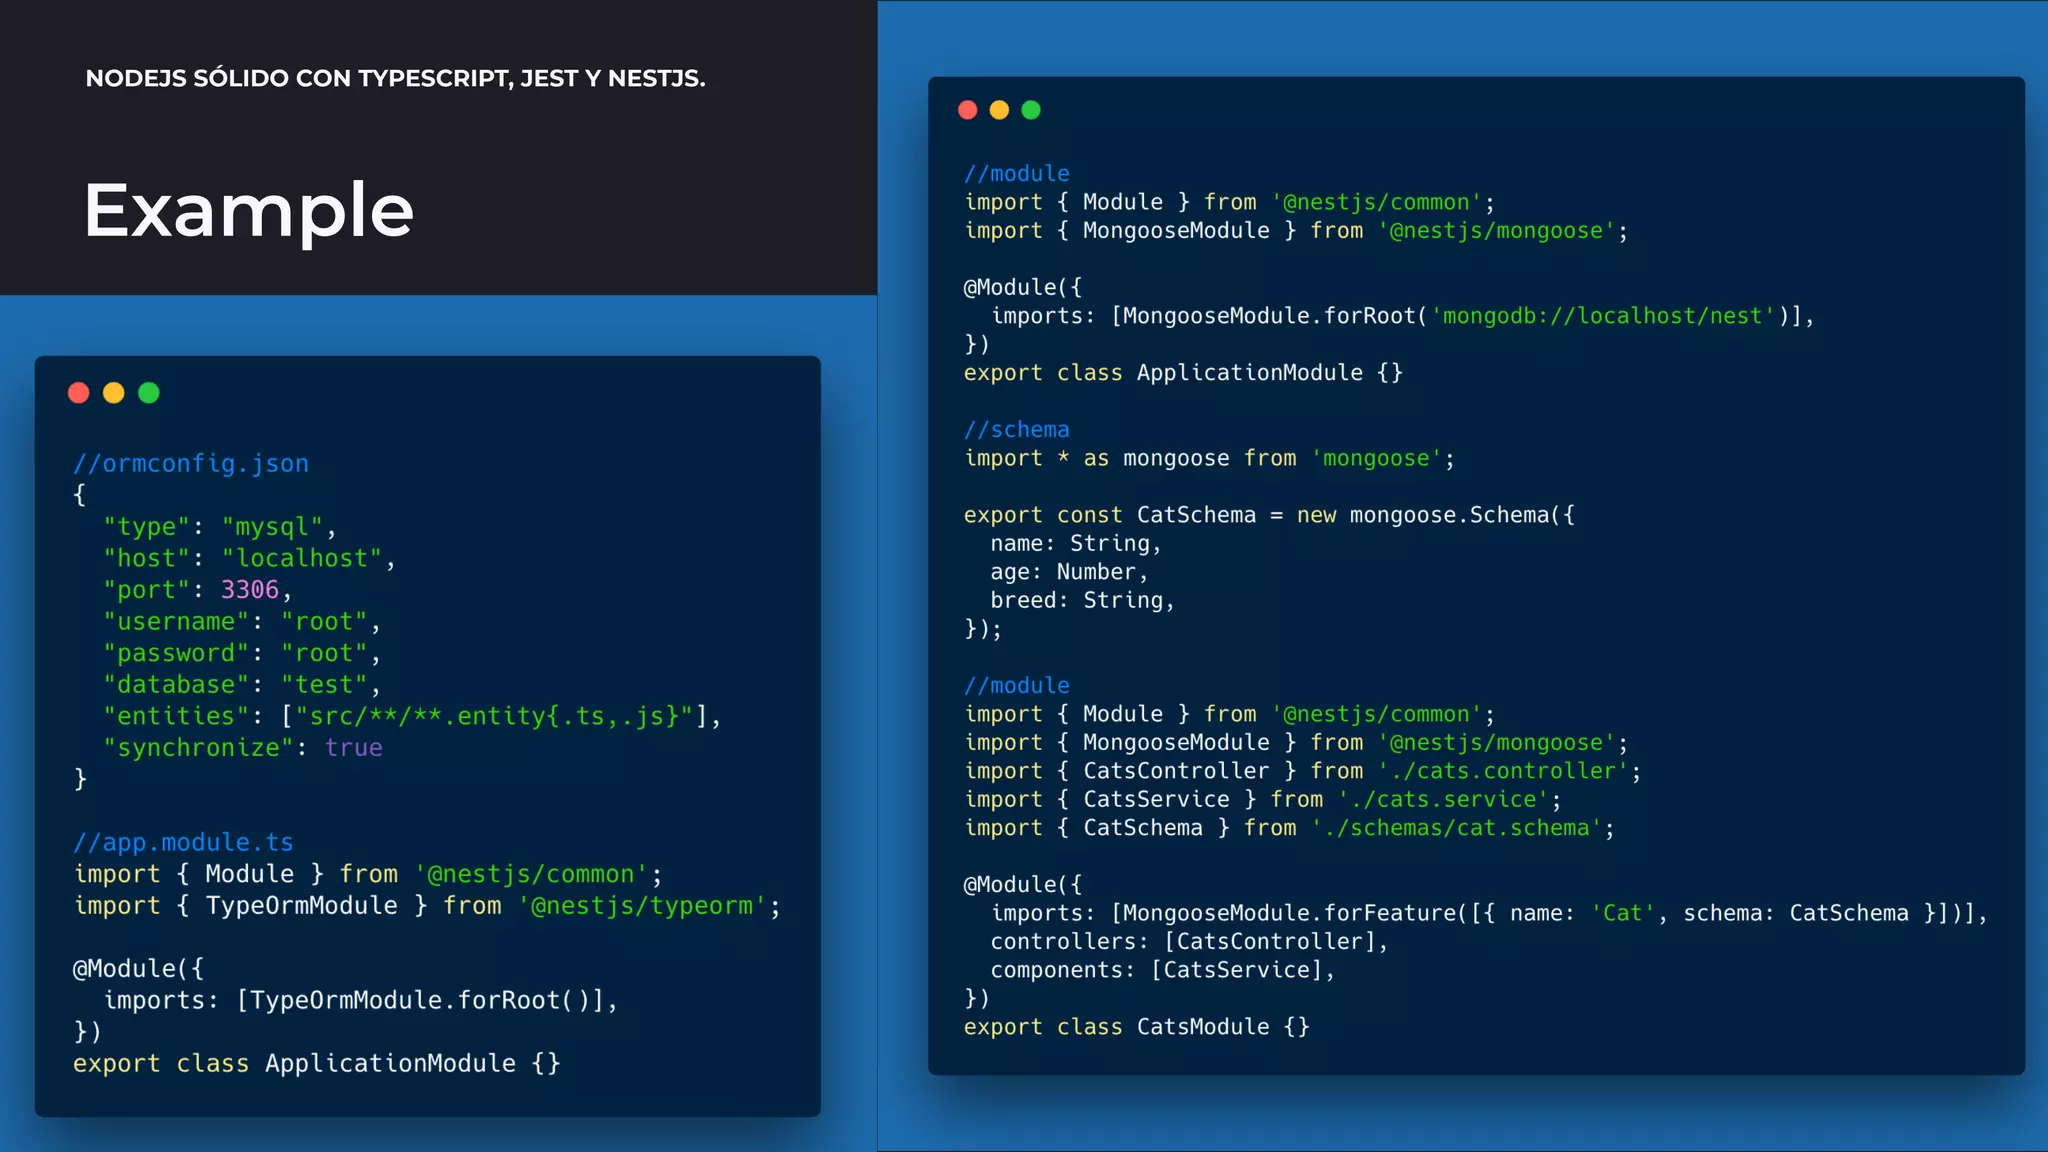Click green dot in left code window
The height and width of the screenshot is (1152, 2048).
pos(149,393)
